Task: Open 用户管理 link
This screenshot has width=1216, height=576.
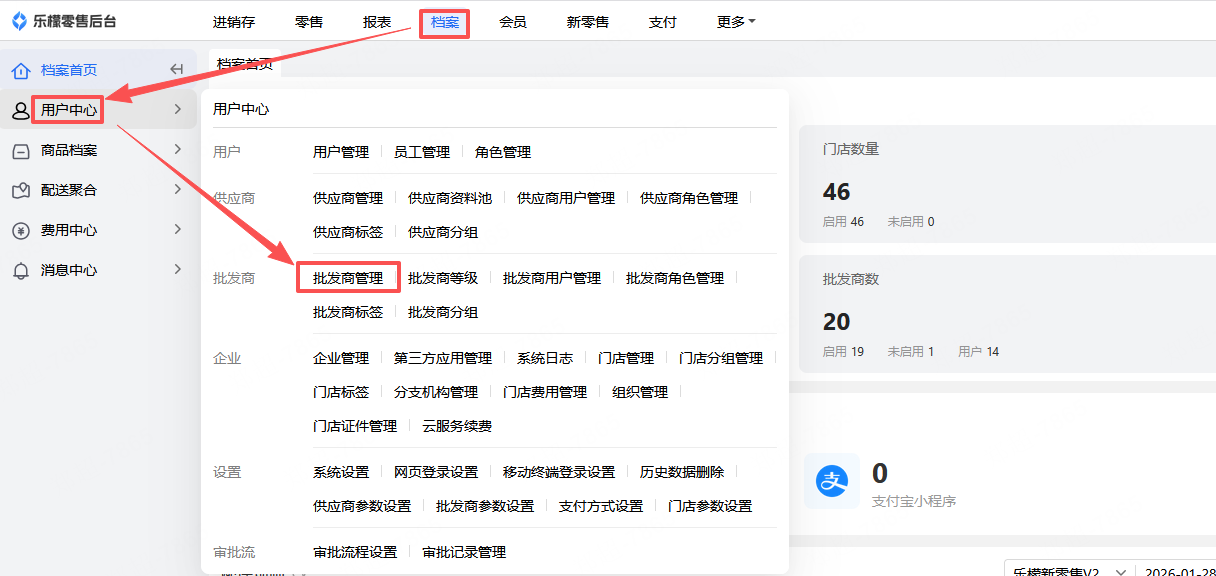Action: click(x=341, y=152)
